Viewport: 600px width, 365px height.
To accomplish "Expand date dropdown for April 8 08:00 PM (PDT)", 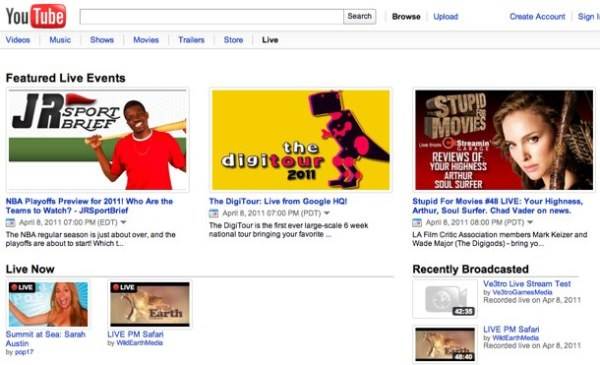I will tap(530, 222).
